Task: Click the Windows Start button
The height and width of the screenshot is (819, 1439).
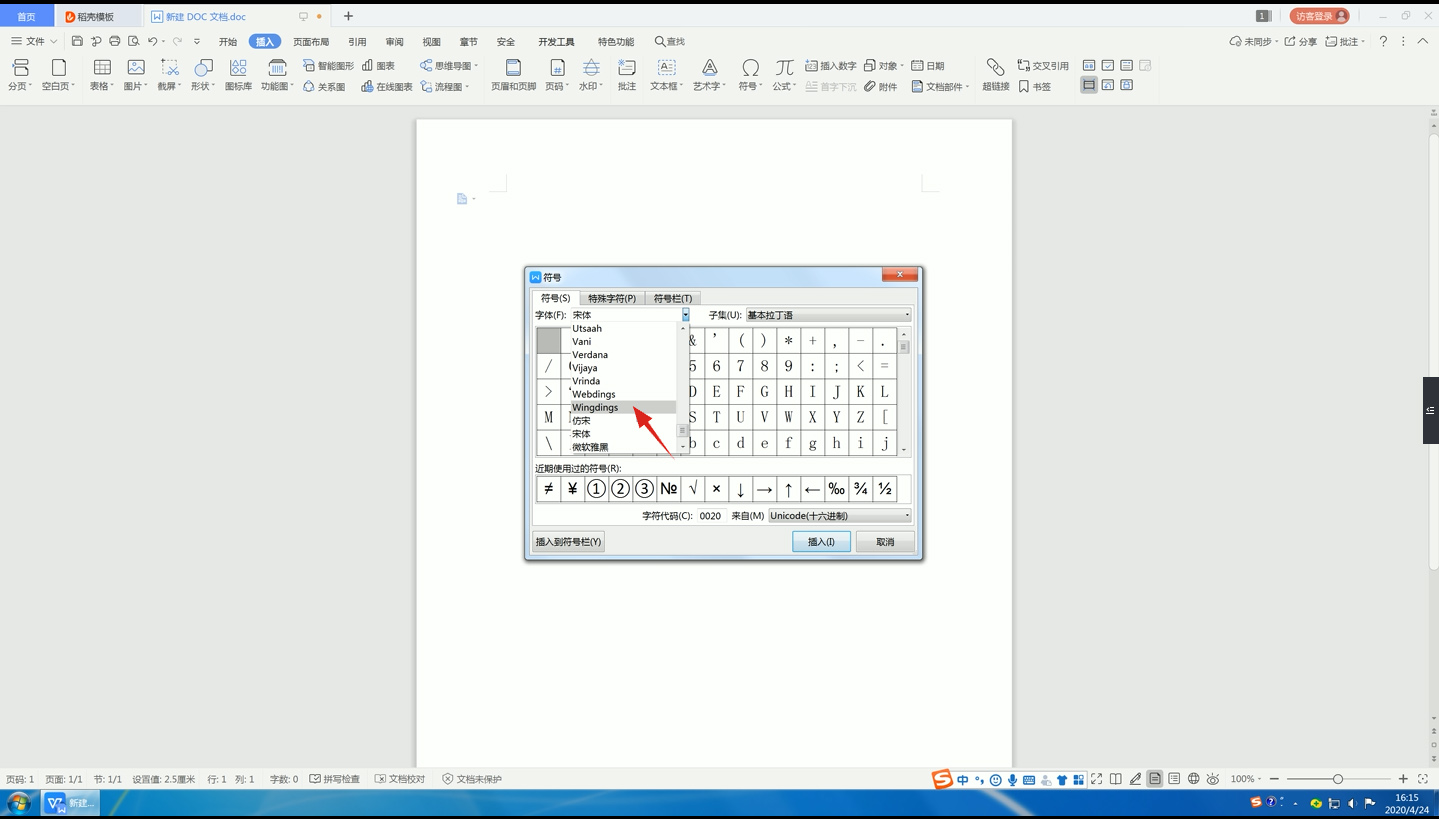Action: 19,803
